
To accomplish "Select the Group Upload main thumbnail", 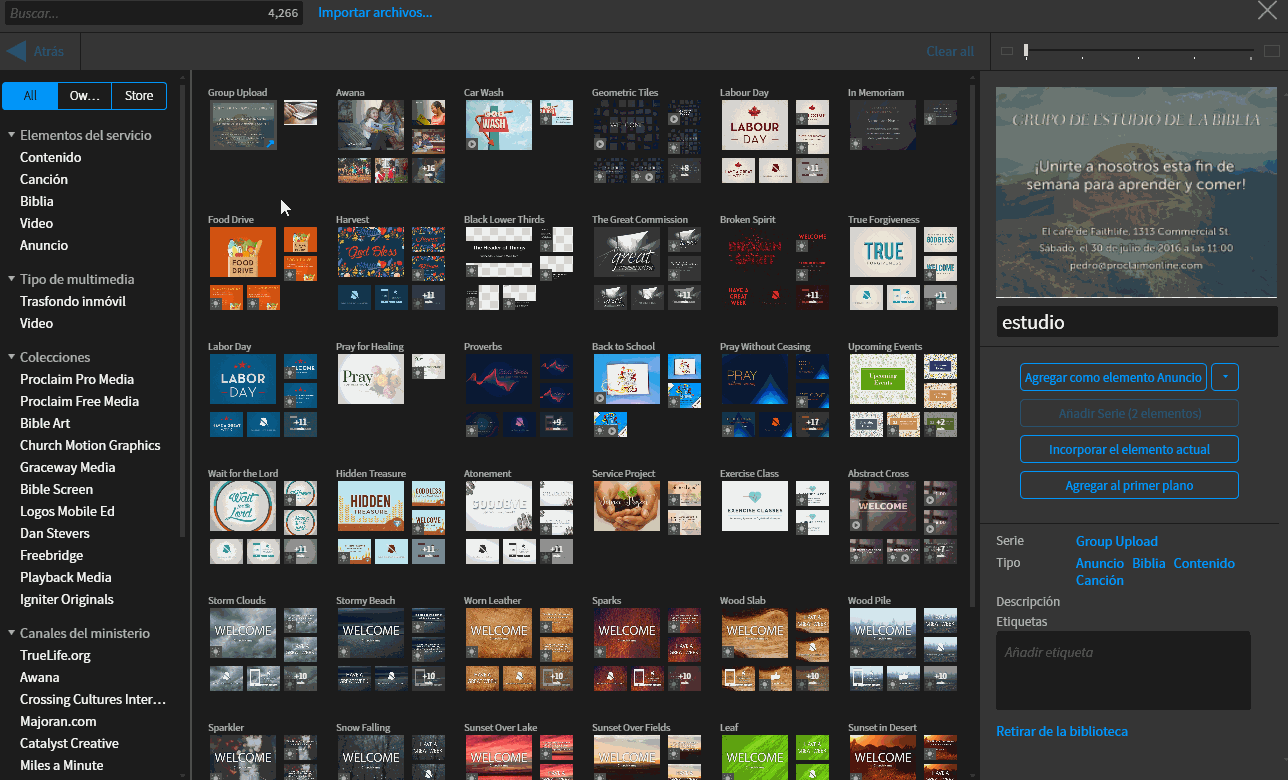I will pyautogui.click(x=243, y=125).
